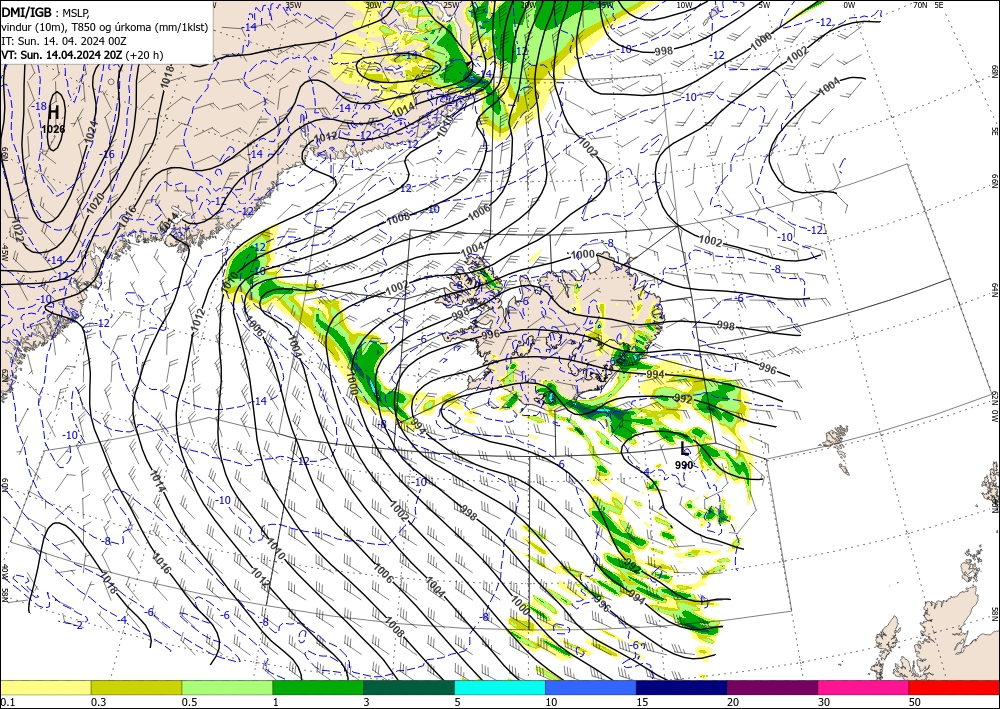Click the 'H' high pressure marker

click(x=54, y=113)
